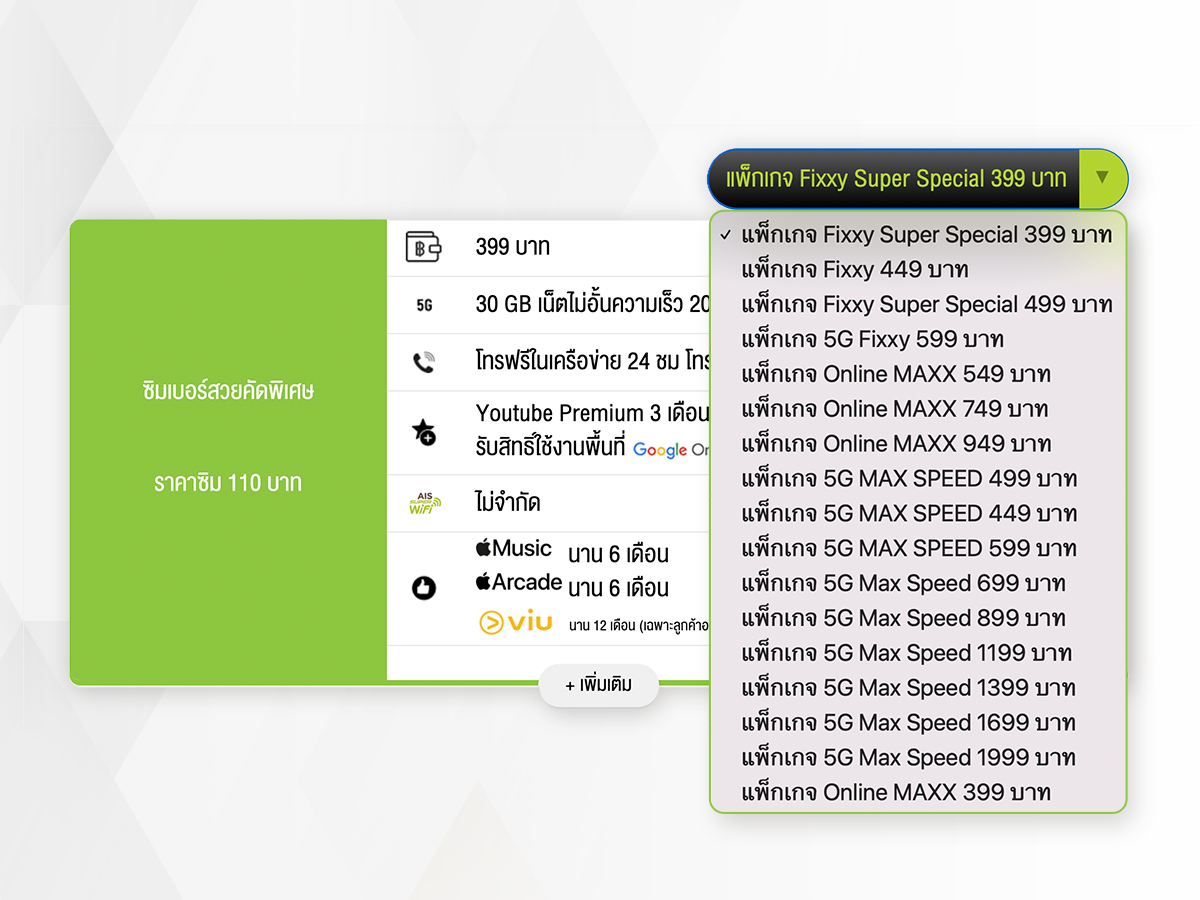
Task: Pick Online MAXX 399 บาท package
Action: pos(918,793)
